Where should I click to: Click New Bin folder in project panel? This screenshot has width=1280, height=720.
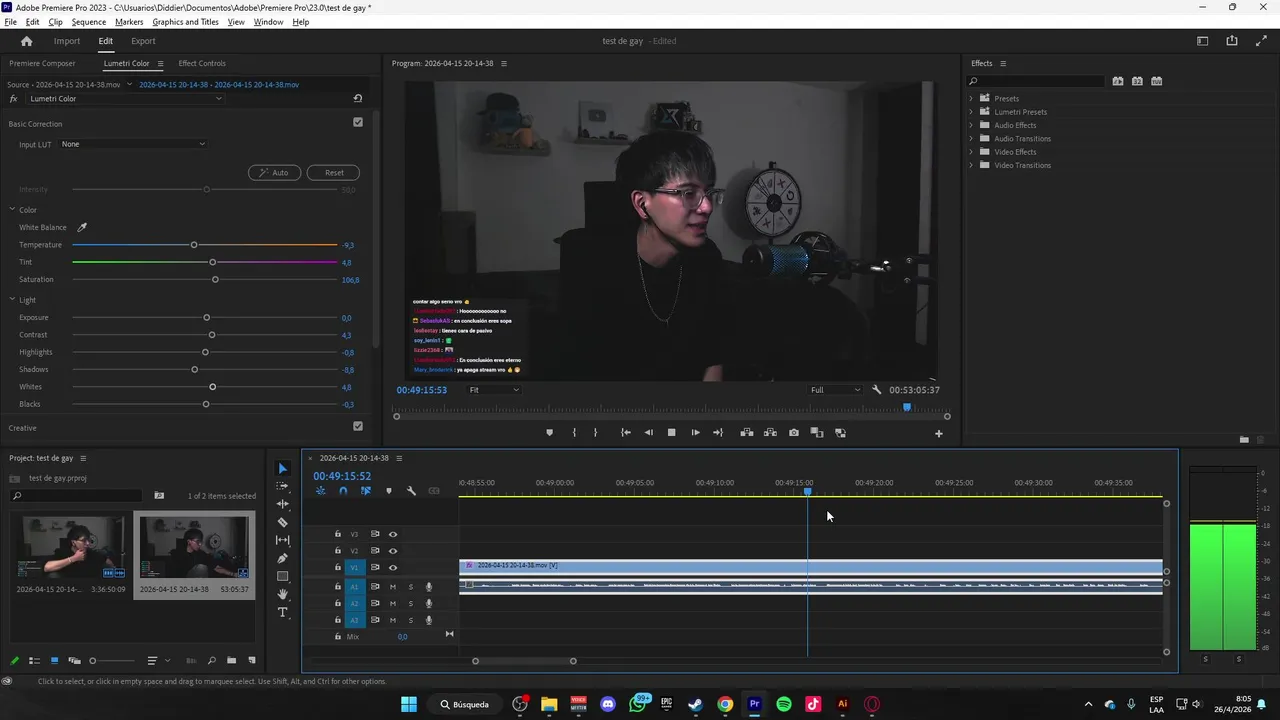tap(231, 661)
